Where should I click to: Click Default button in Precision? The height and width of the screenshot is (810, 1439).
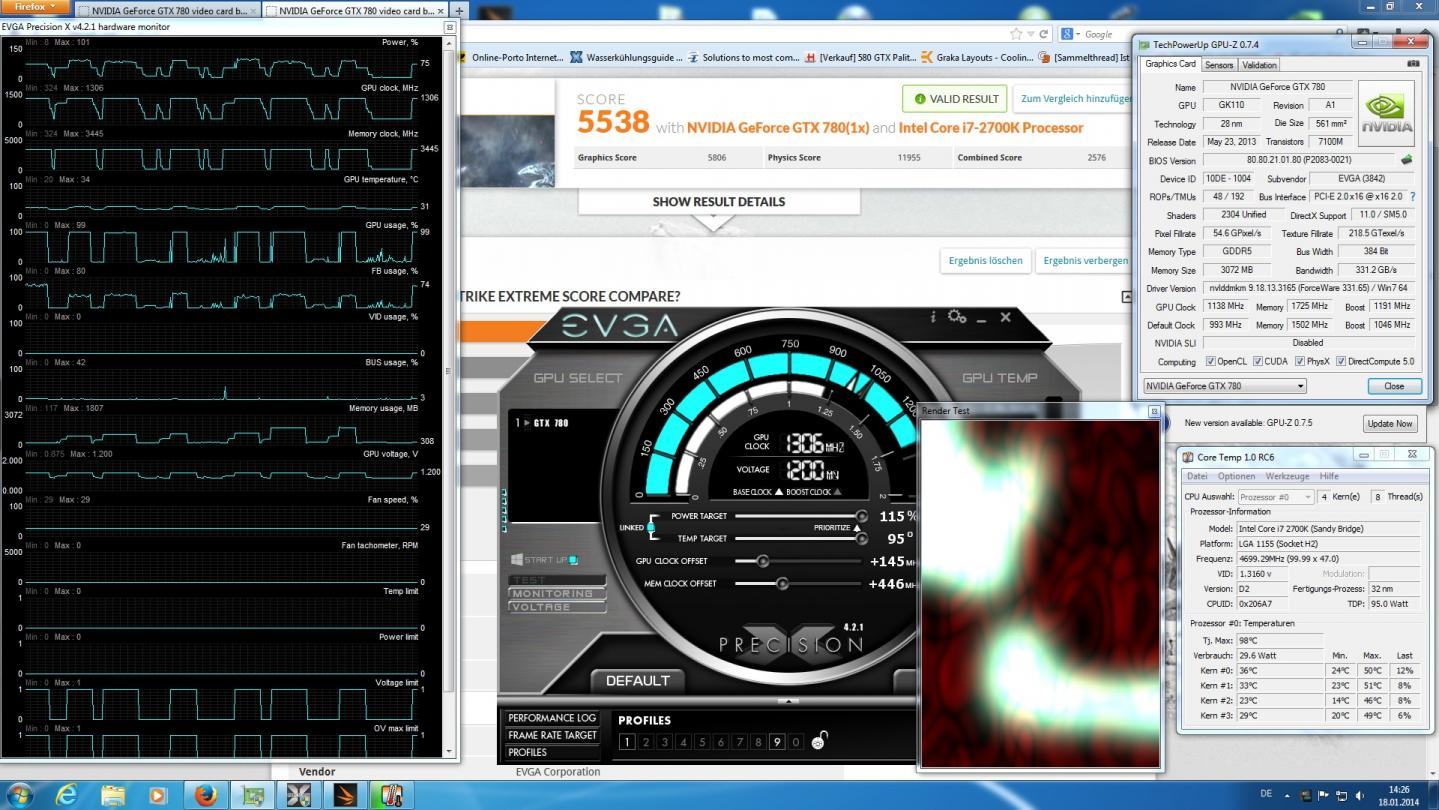637,681
